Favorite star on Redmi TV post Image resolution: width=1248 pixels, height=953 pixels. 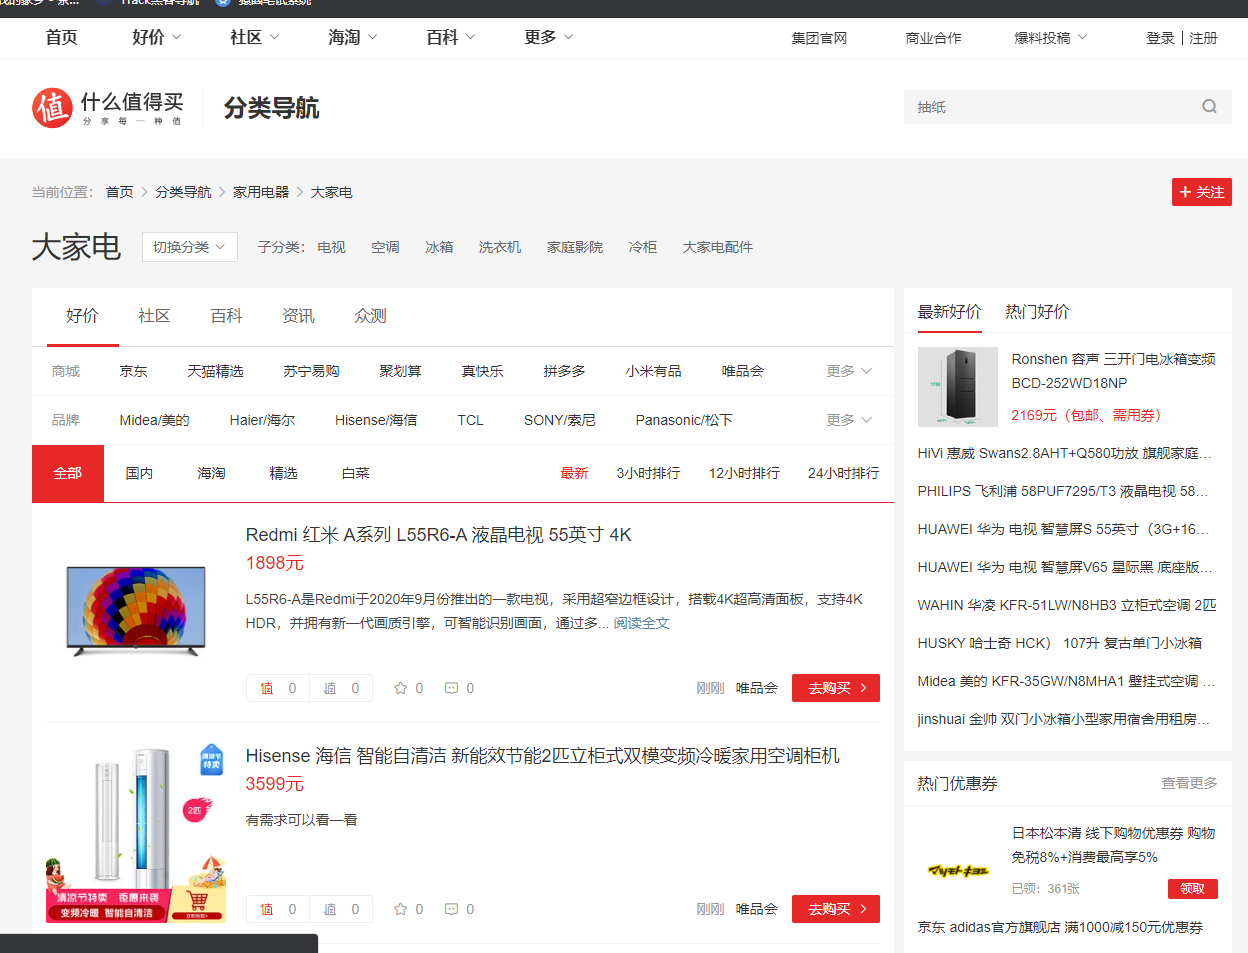(401, 688)
